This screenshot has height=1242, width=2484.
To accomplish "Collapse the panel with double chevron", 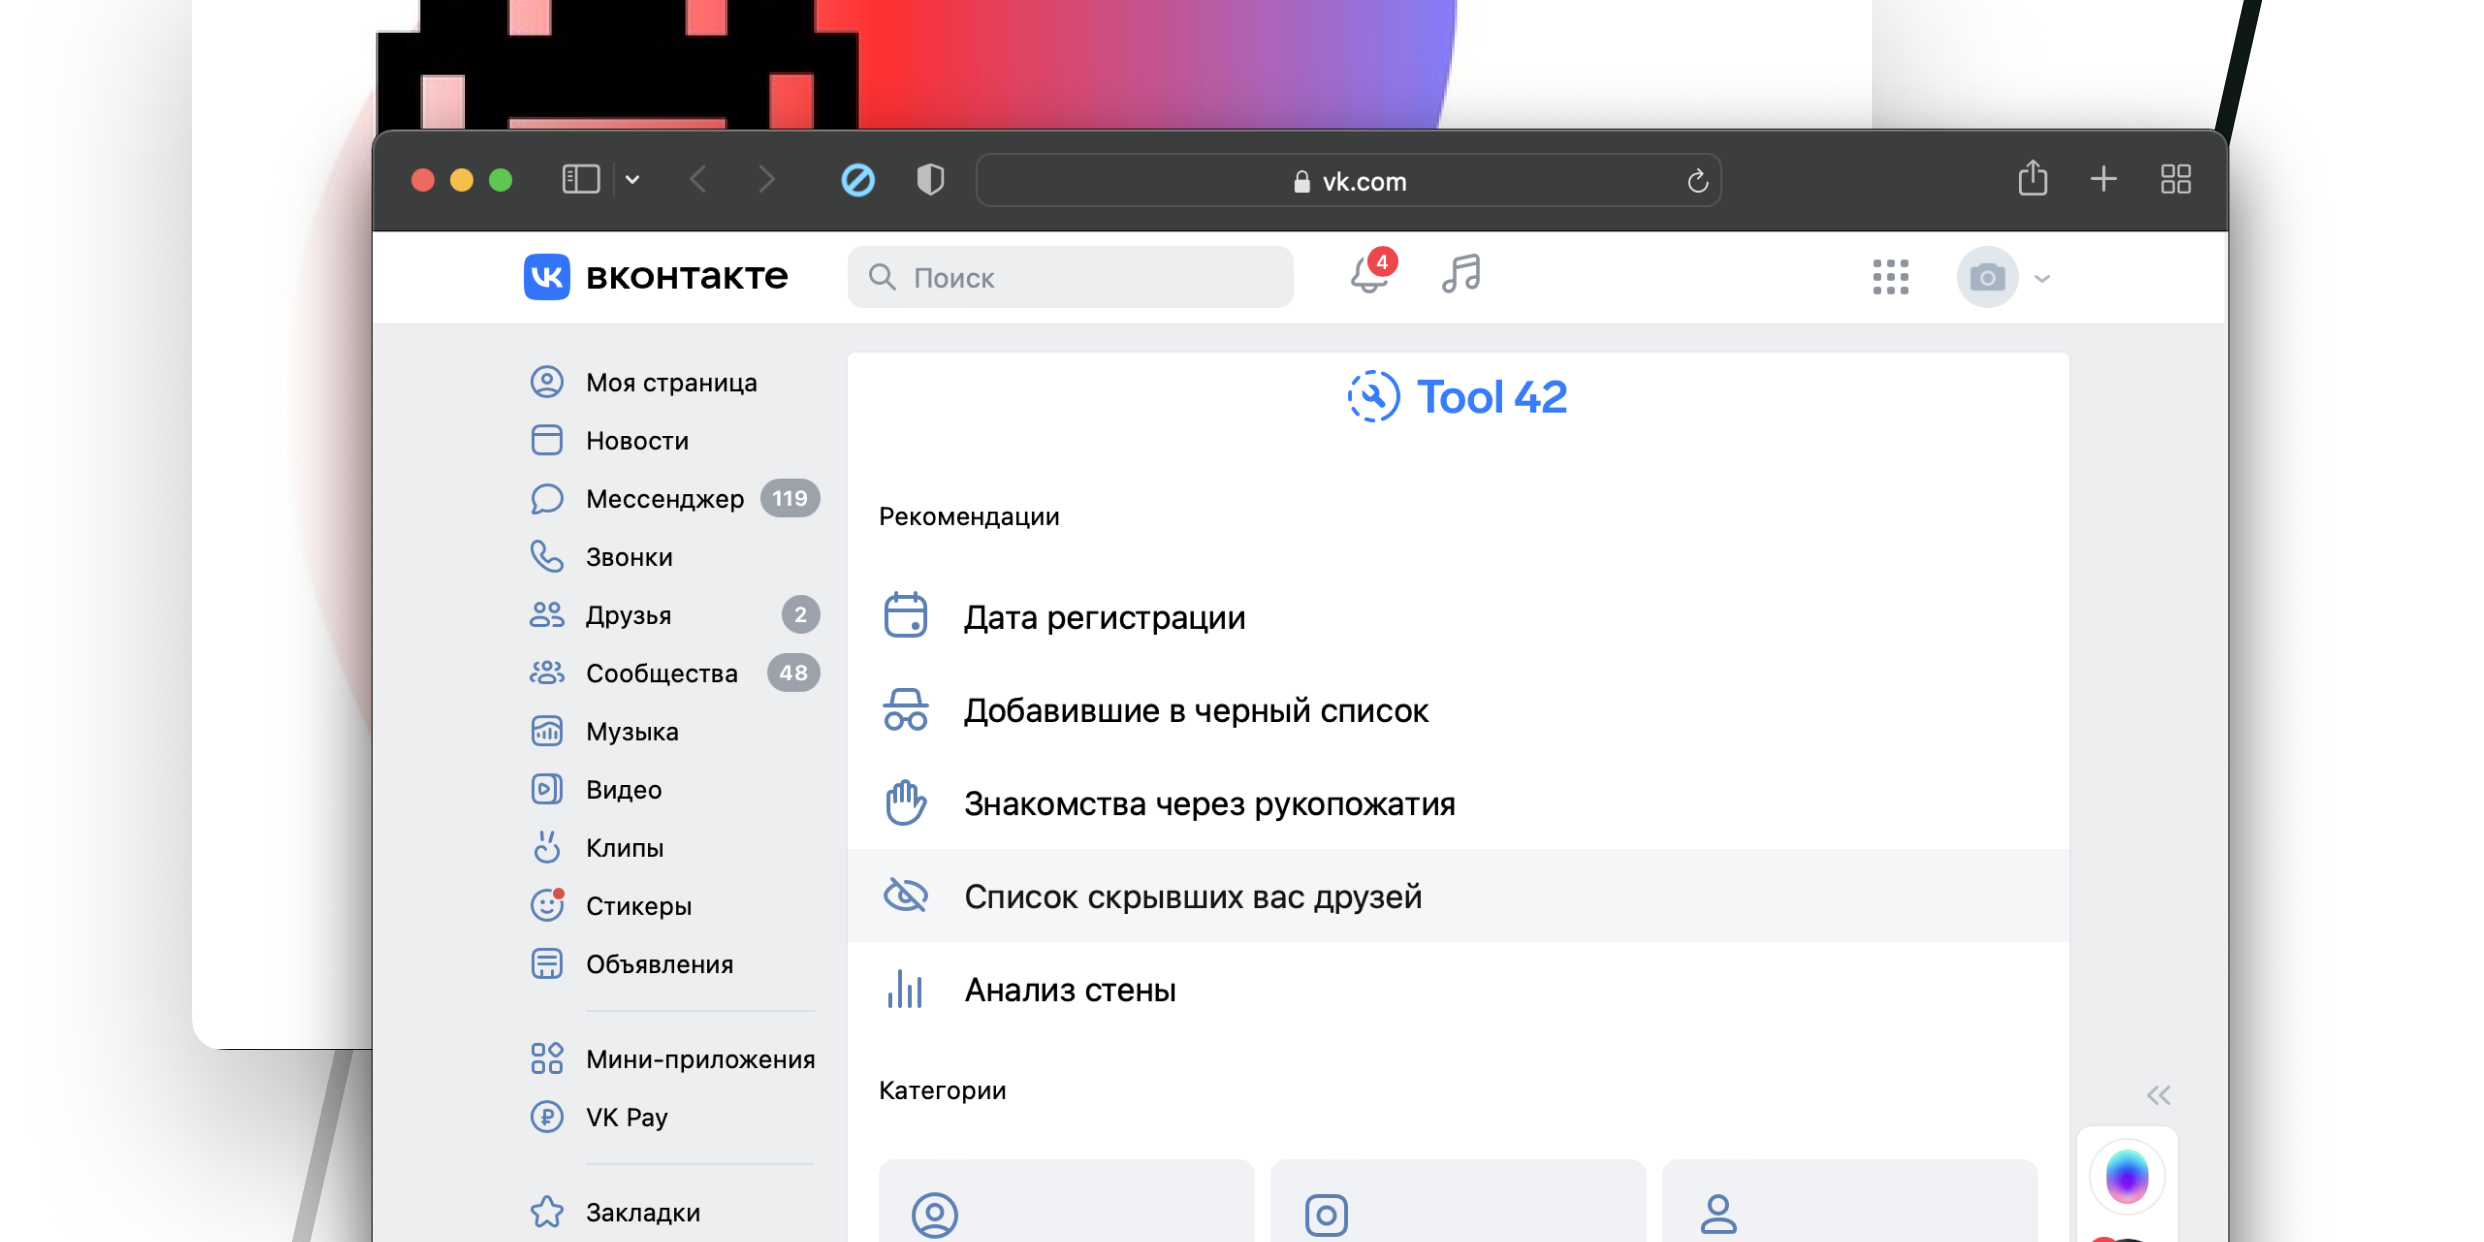I will click(2158, 1095).
